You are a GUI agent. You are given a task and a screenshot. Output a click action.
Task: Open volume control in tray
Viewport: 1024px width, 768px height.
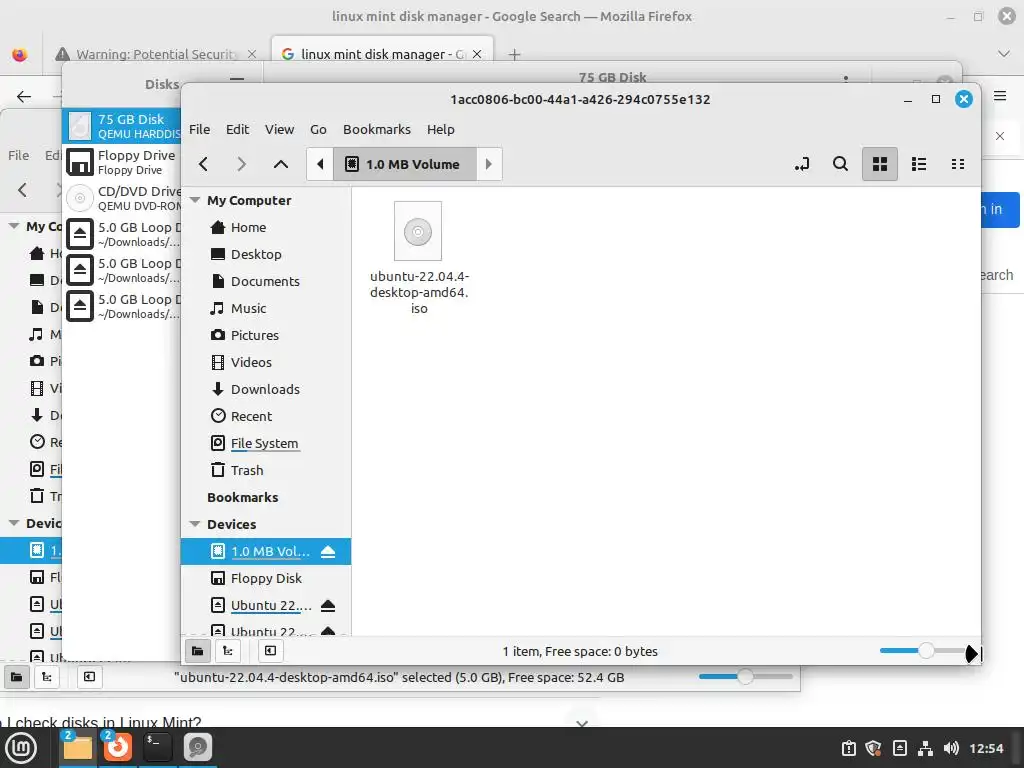pyautogui.click(x=952, y=748)
